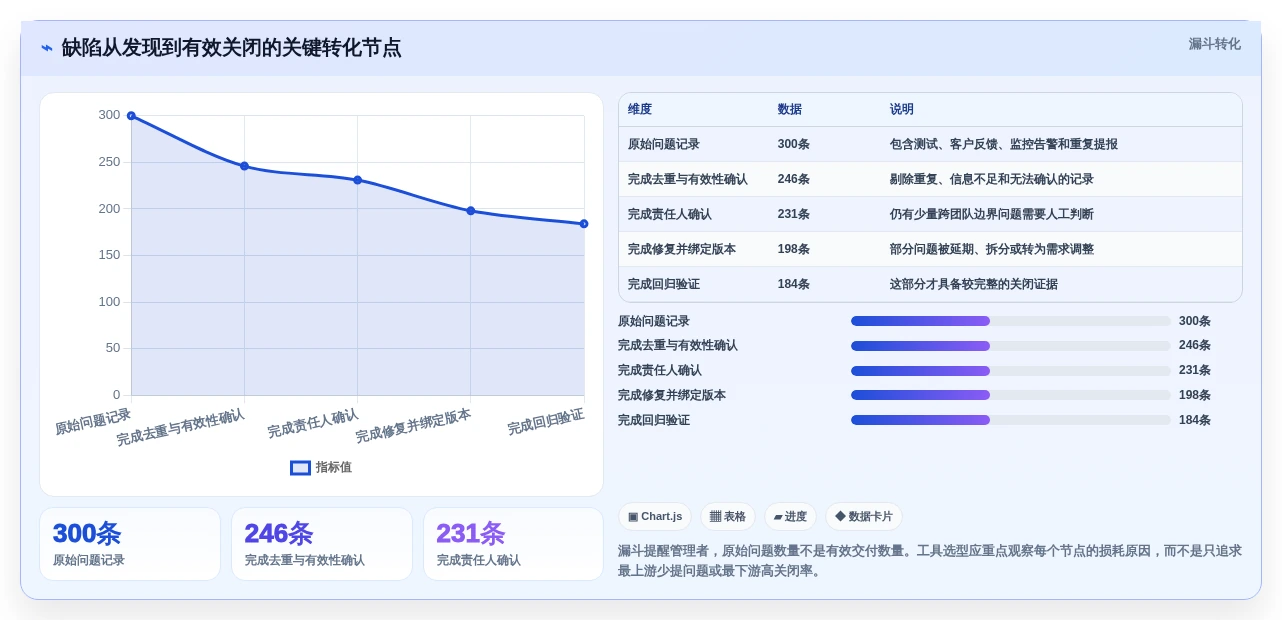The image size is (1282, 620).
Task: Click the 246条 table cell
Action: click(x=794, y=179)
